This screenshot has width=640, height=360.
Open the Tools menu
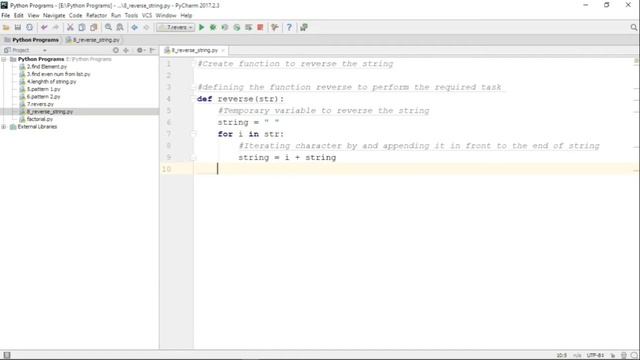pos(131,16)
